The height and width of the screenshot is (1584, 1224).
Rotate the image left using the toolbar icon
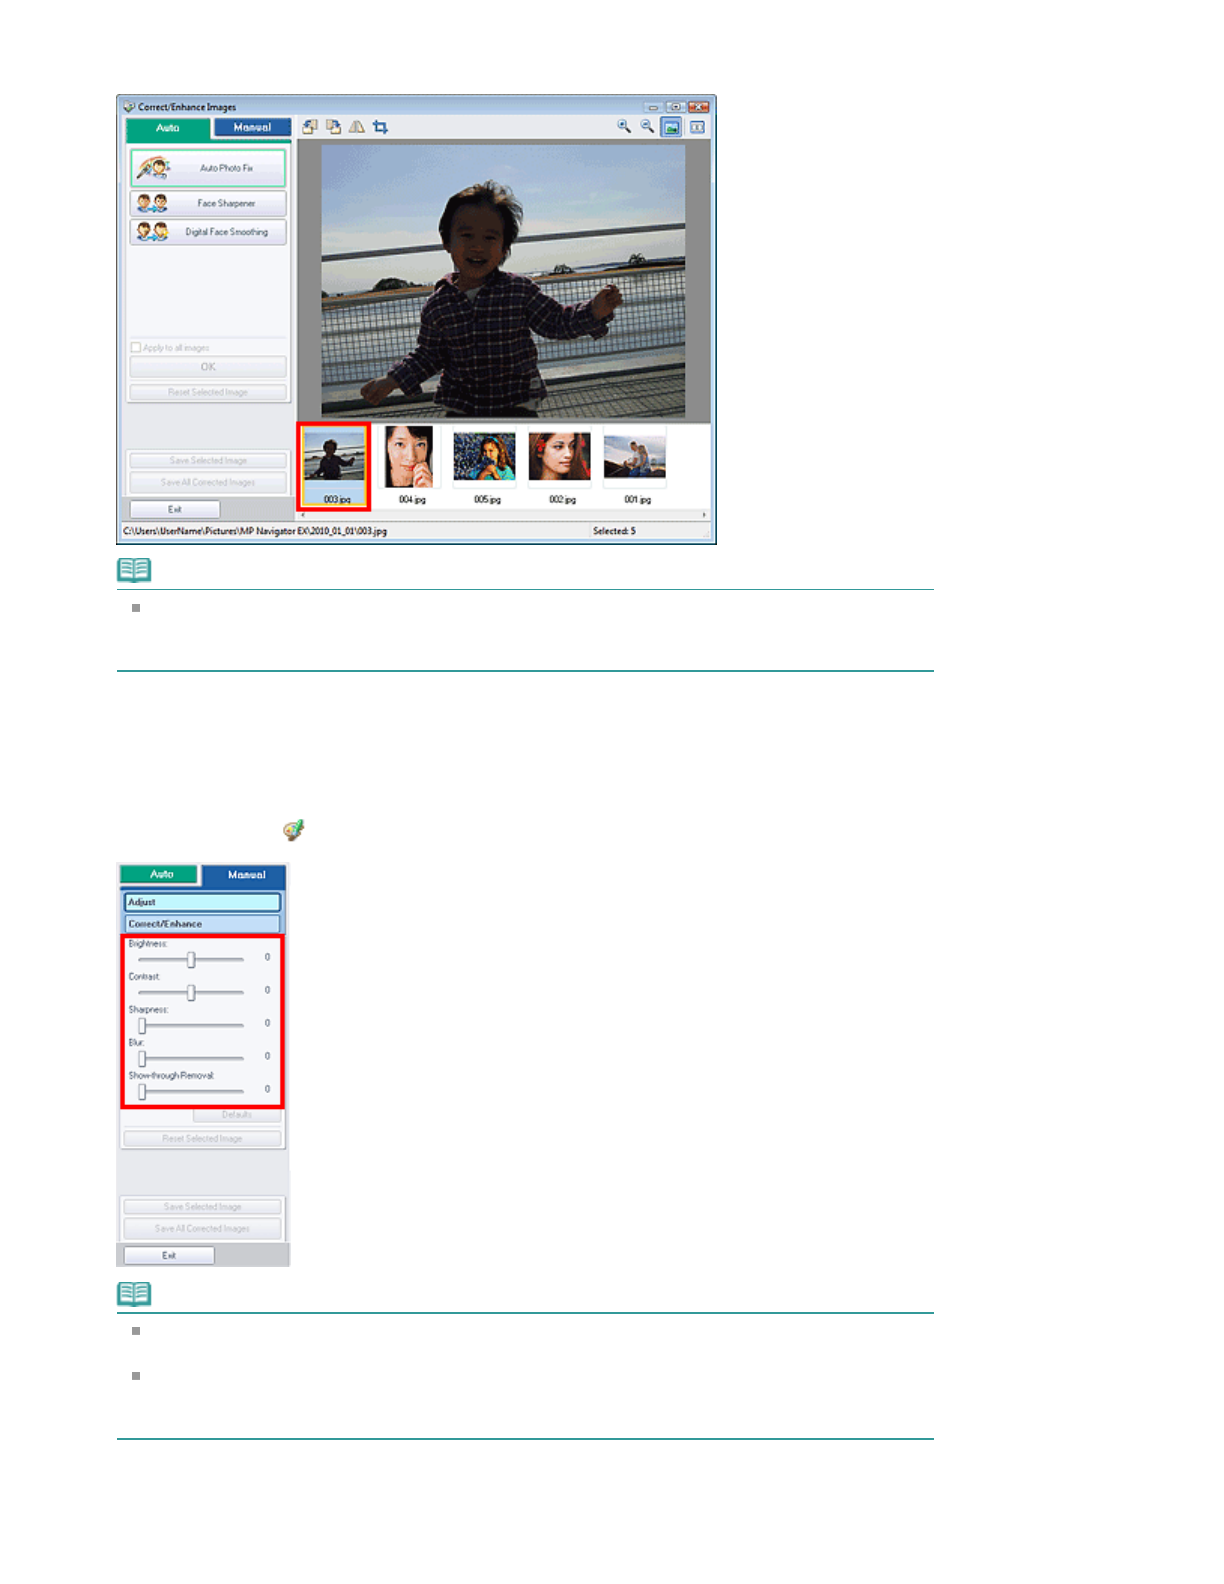(x=310, y=127)
